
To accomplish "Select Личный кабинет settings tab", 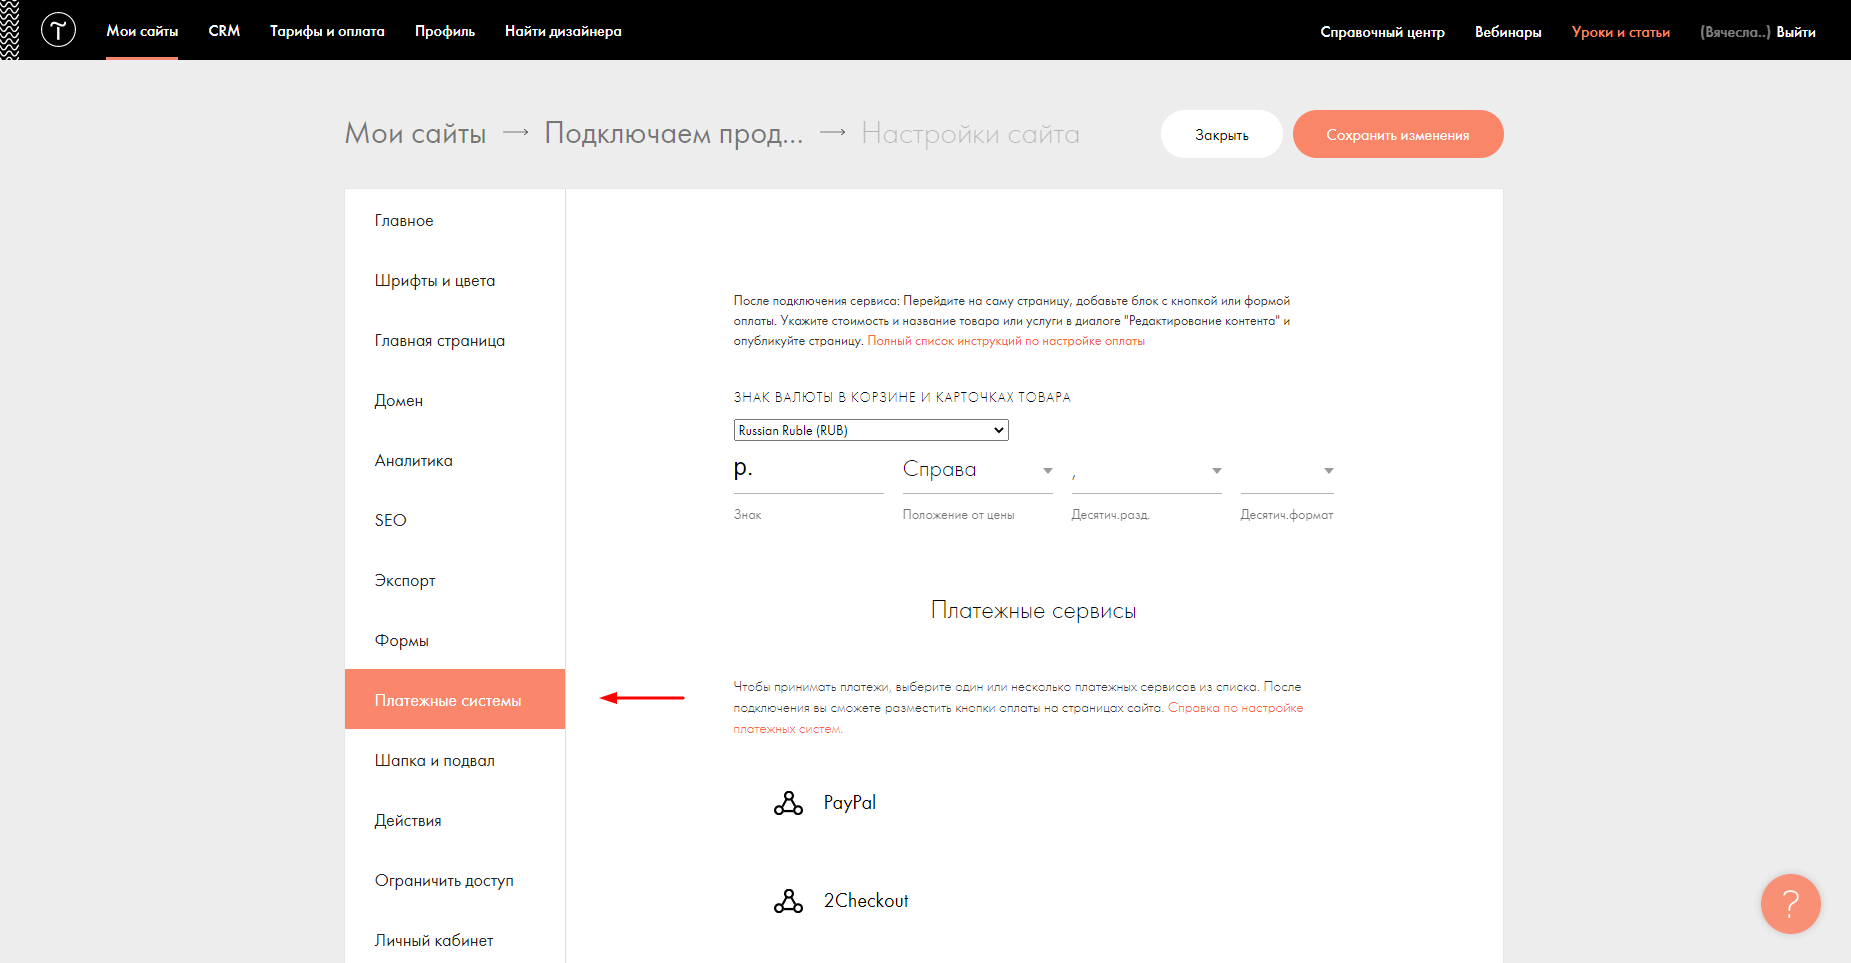I will tap(455, 940).
